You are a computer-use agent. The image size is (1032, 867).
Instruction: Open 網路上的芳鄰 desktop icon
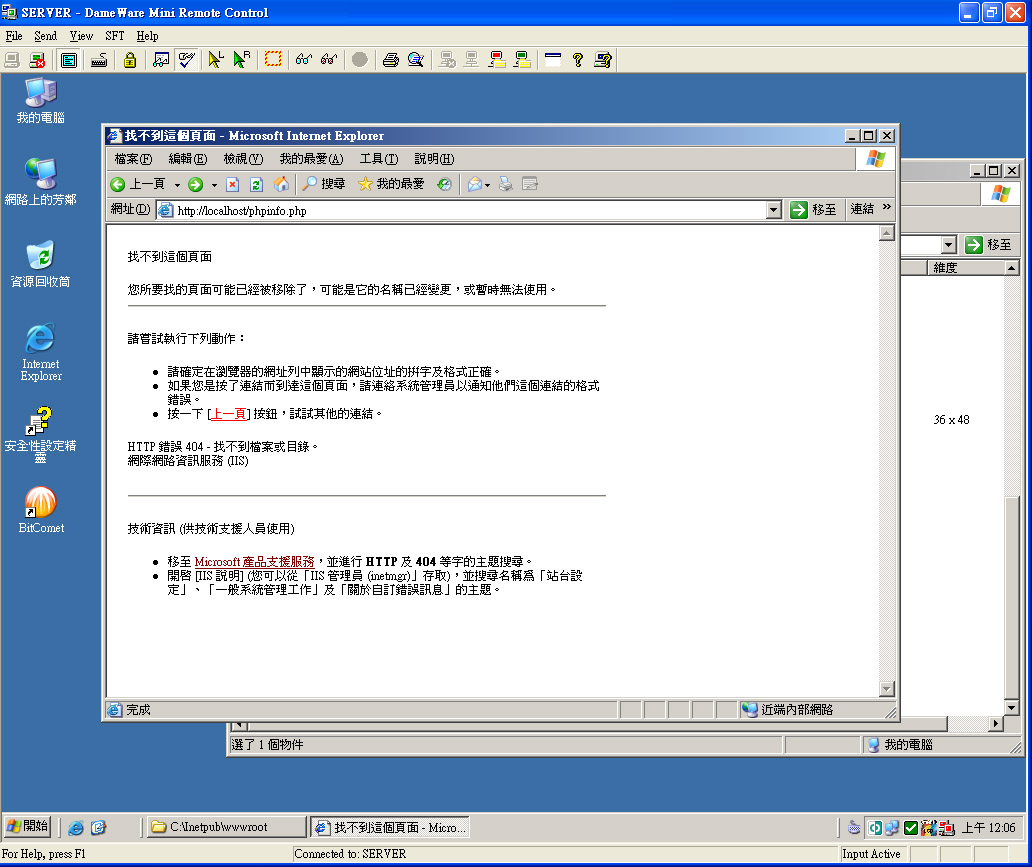[x=40, y=182]
